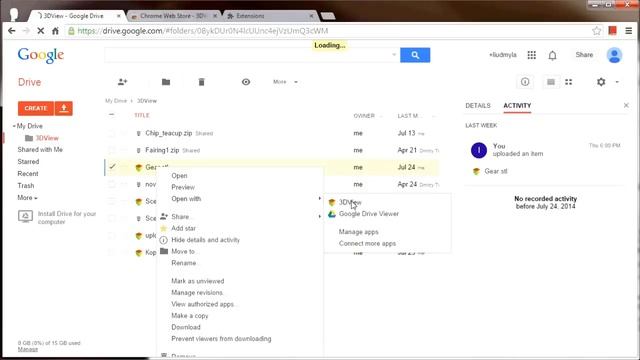The width and height of the screenshot is (640, 360).
Task: Open the Chrome hamburger menu
Action: coord(629,31)
